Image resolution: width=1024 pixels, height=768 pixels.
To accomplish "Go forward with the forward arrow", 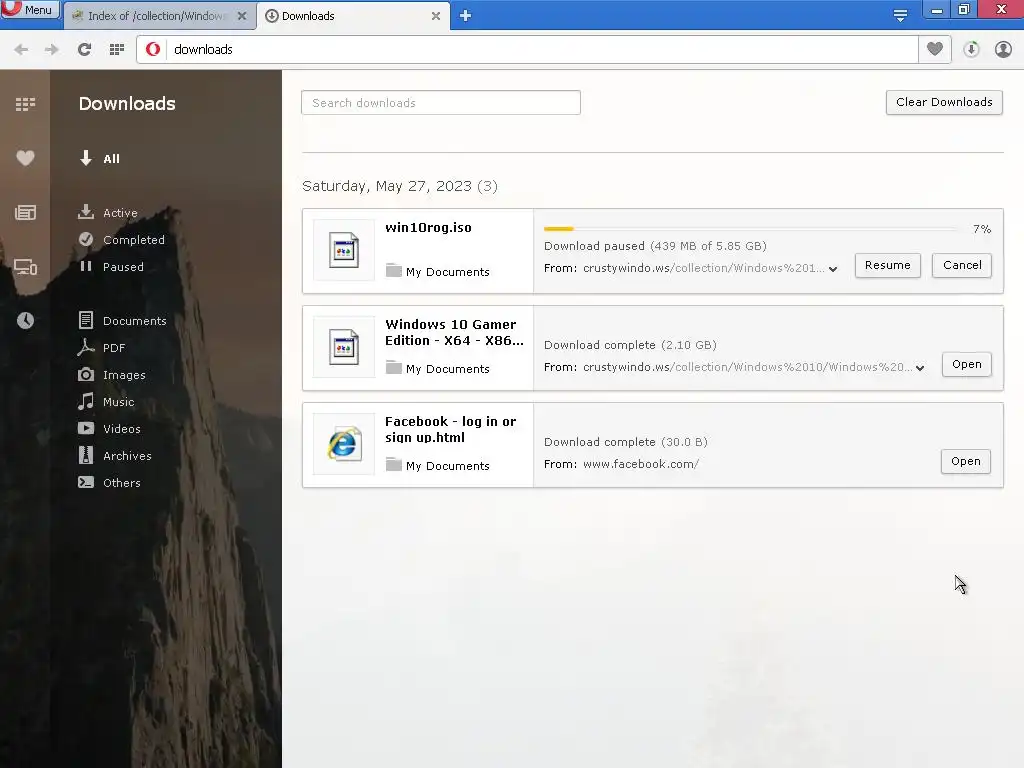I will coord(52,50).
